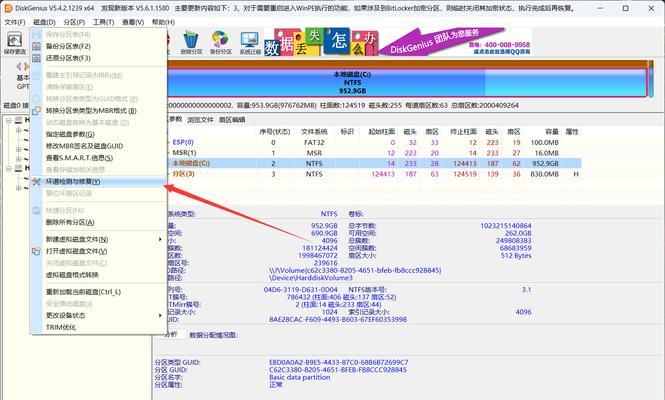Image resolution: width=665 pixels, height=400 pixels.
Task: Click the 分析 button beside 数据分配情况图
Action: coord(171,335)
